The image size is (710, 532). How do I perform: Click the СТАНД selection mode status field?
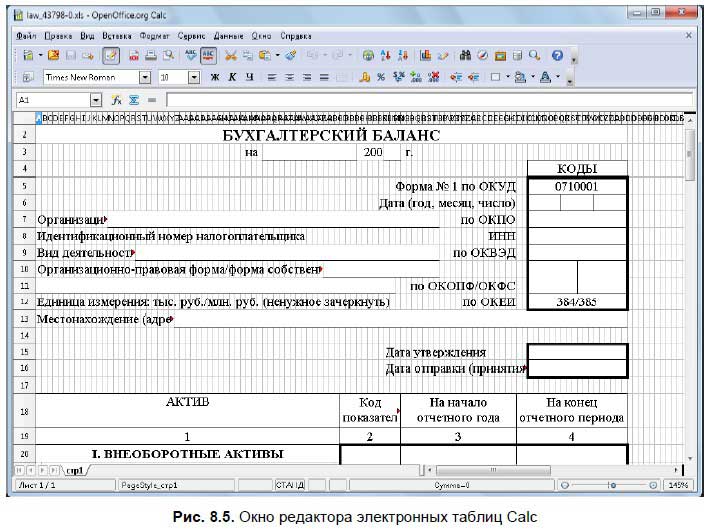(291, 484)
